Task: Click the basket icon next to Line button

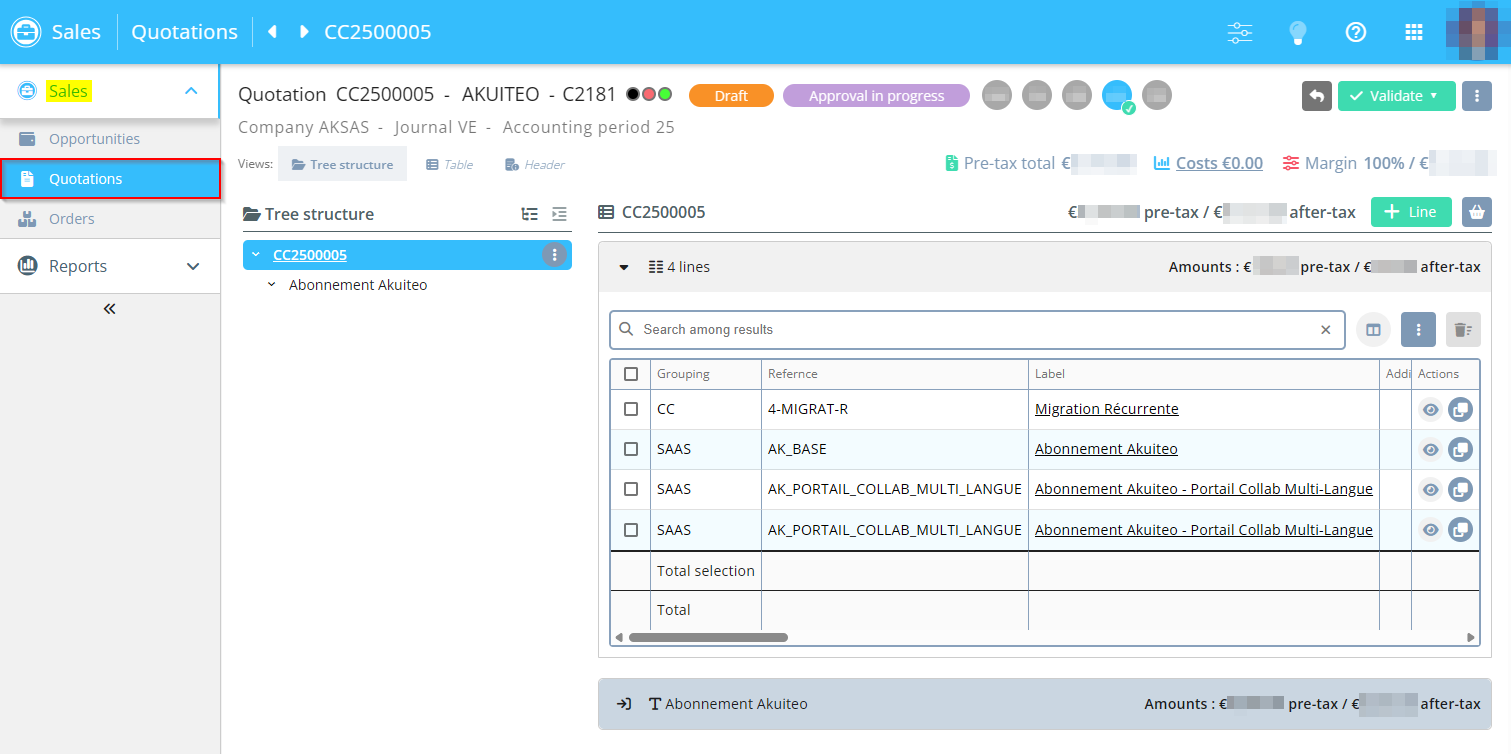Action: pyautogui.click(x=1475, y=212)
